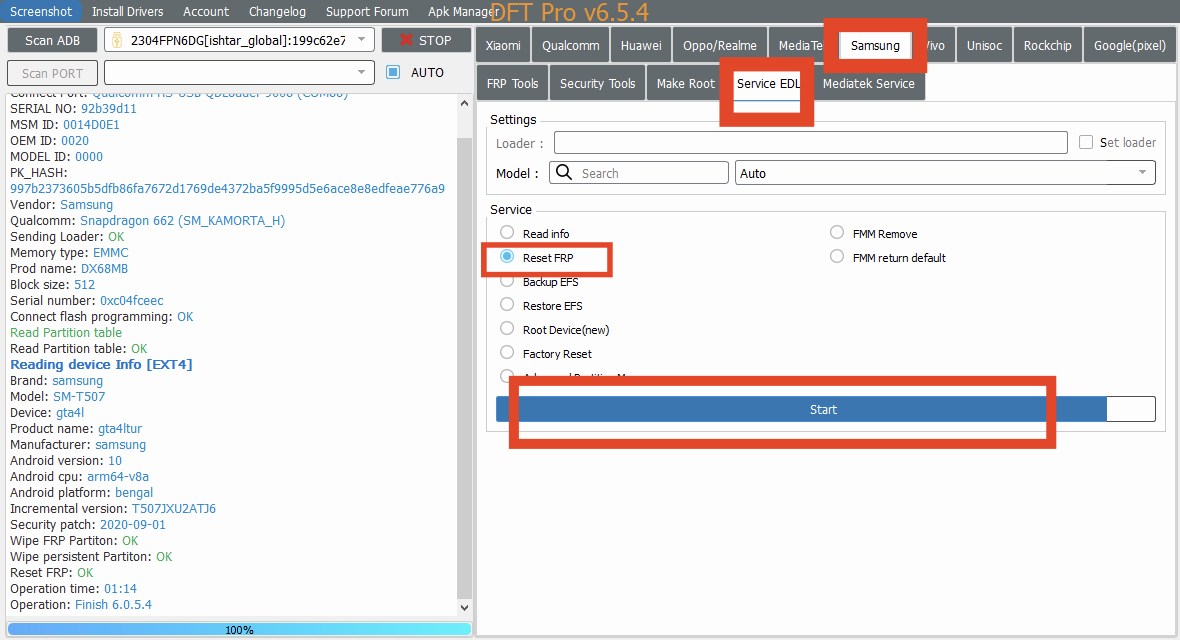Click the log panel scroll-down arrow

(464, 607)
